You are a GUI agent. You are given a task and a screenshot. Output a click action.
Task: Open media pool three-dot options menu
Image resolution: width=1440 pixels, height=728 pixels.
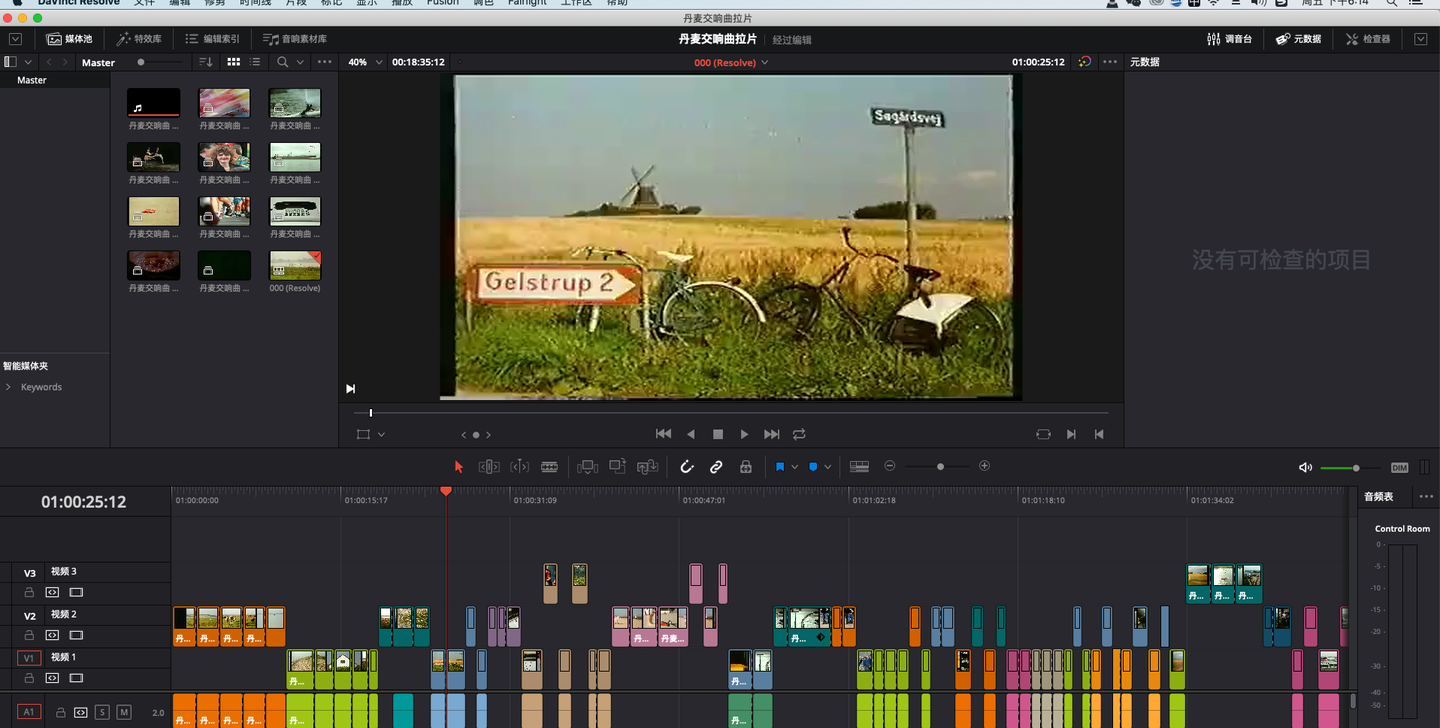pos(324,62)
